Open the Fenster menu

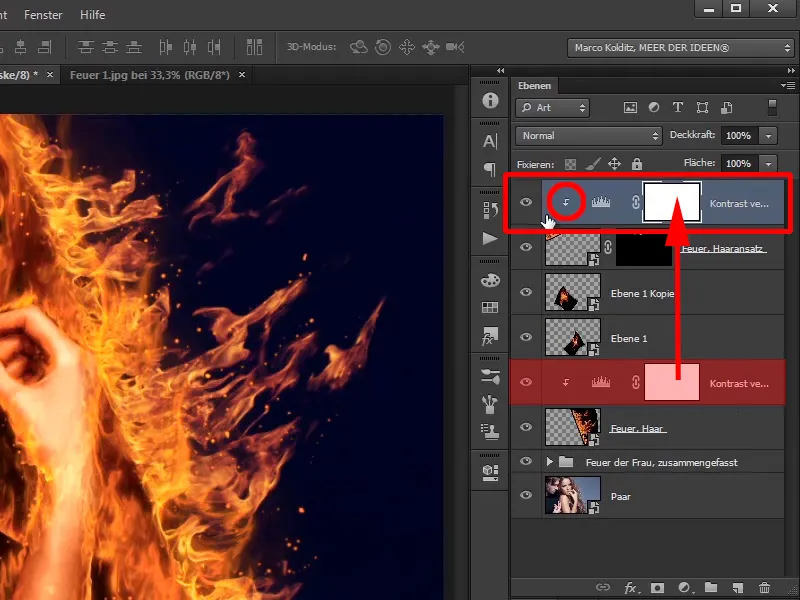43,15
